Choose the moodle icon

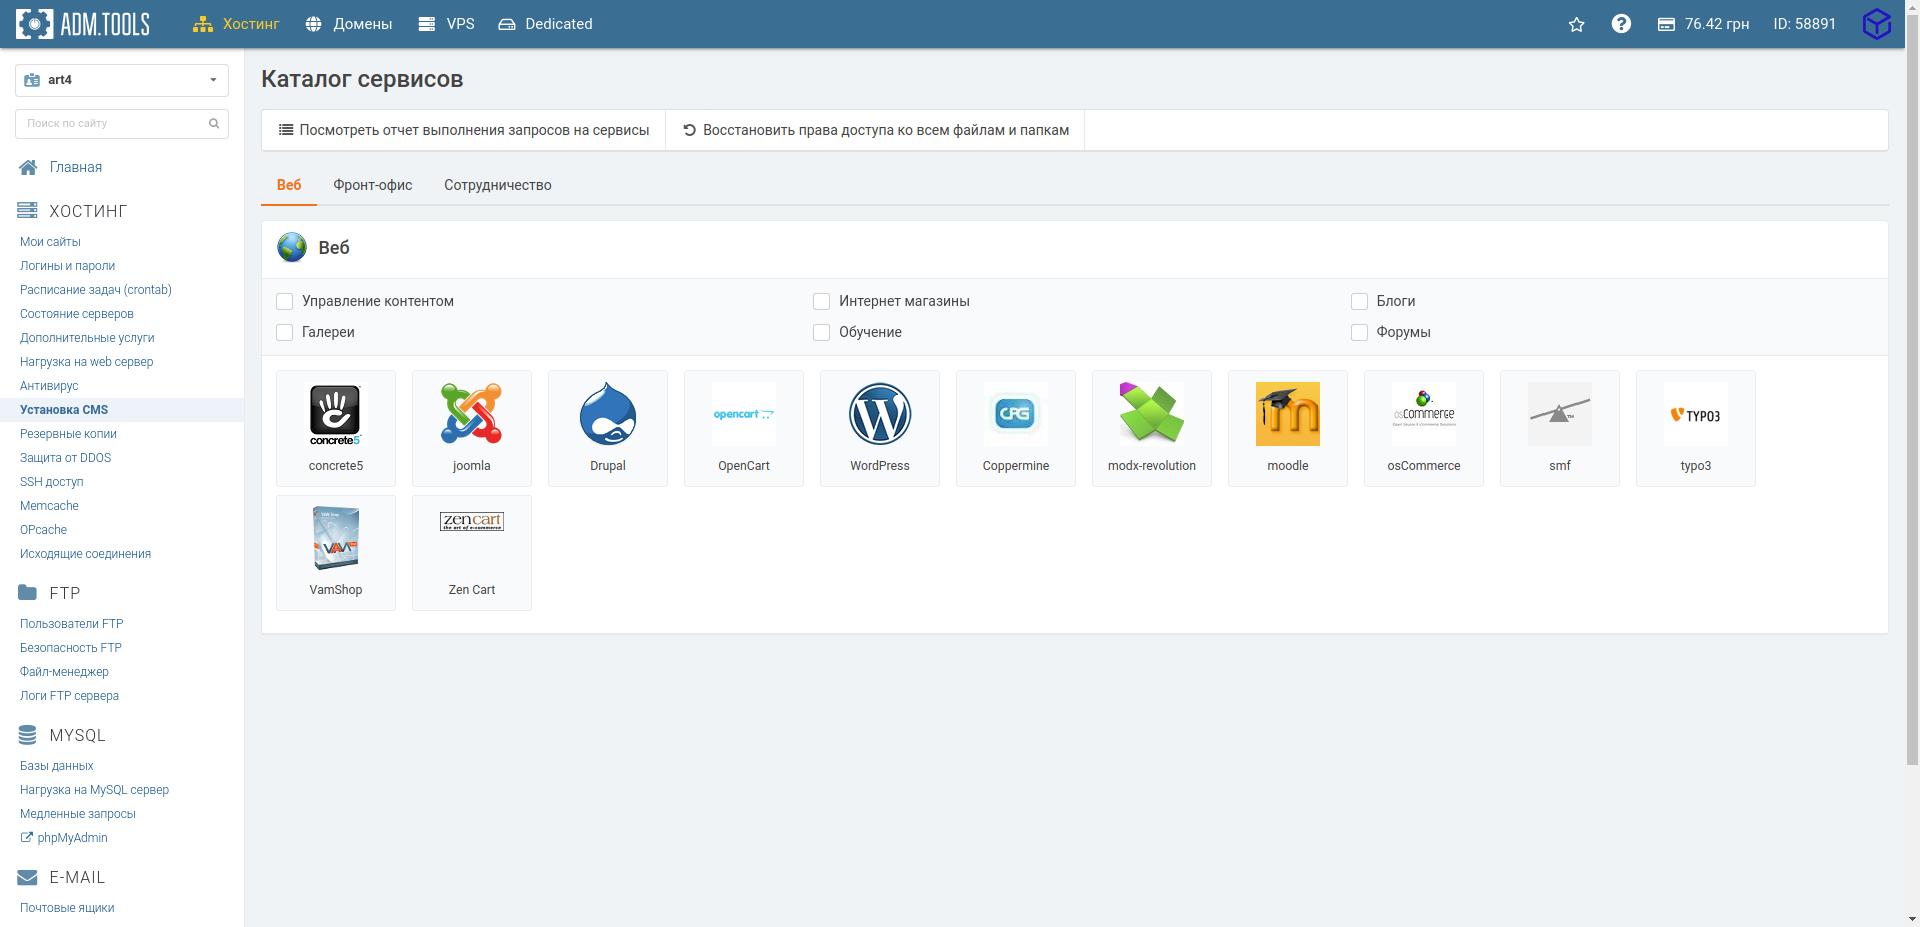[x=1288, y=414]
